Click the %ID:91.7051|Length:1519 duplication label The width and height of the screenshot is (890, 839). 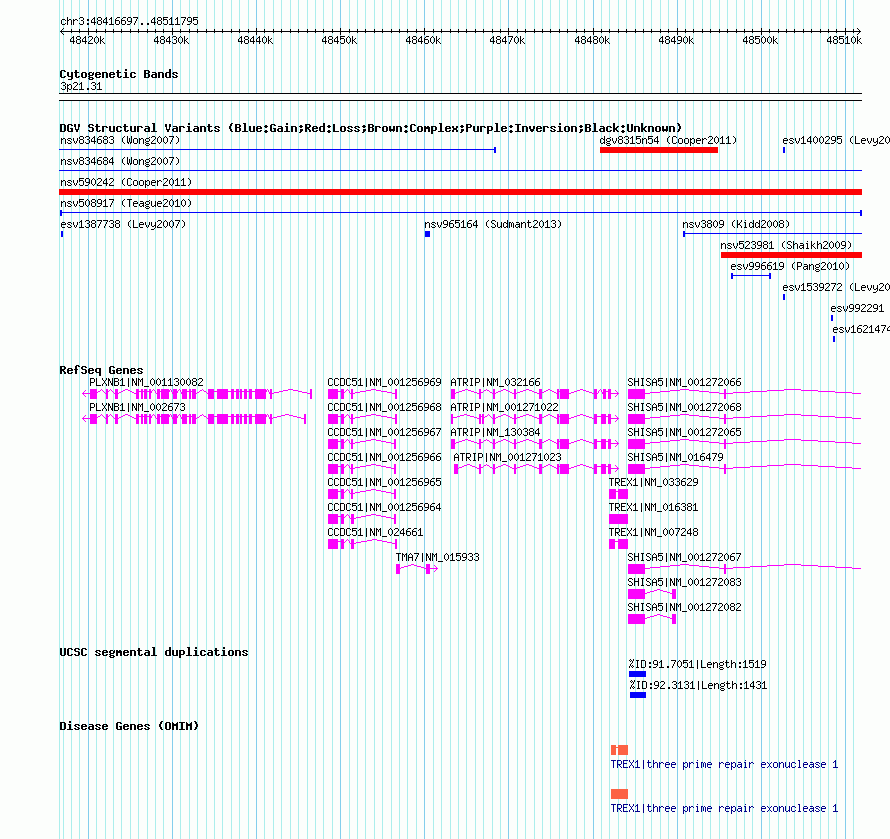[698, 664]
